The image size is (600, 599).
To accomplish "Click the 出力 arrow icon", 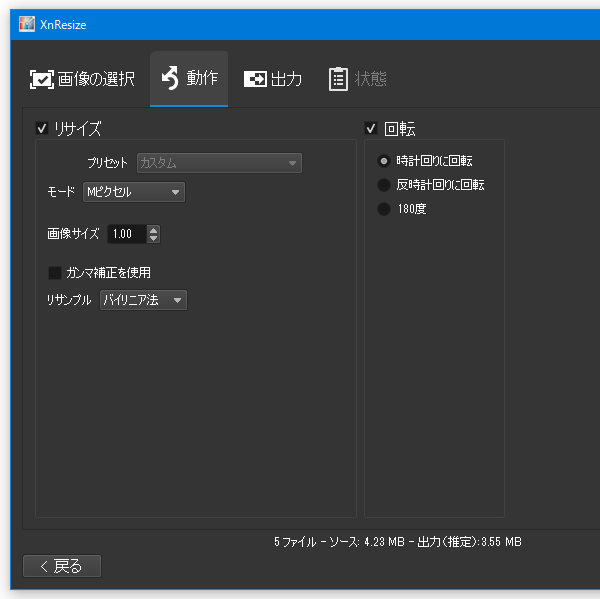I will (255, 79).
